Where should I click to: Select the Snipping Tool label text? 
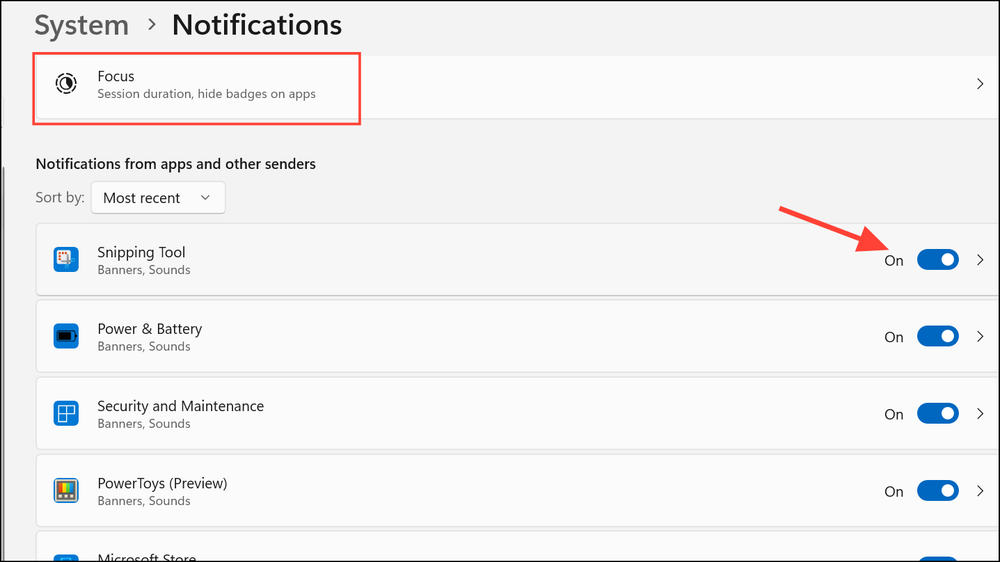(x=141, y=252)
